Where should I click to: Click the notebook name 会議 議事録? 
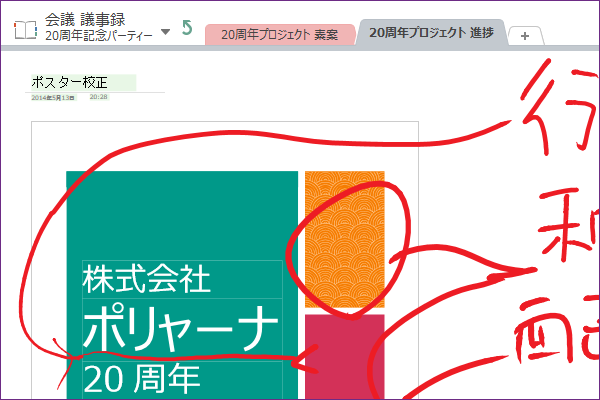(85, 20)
